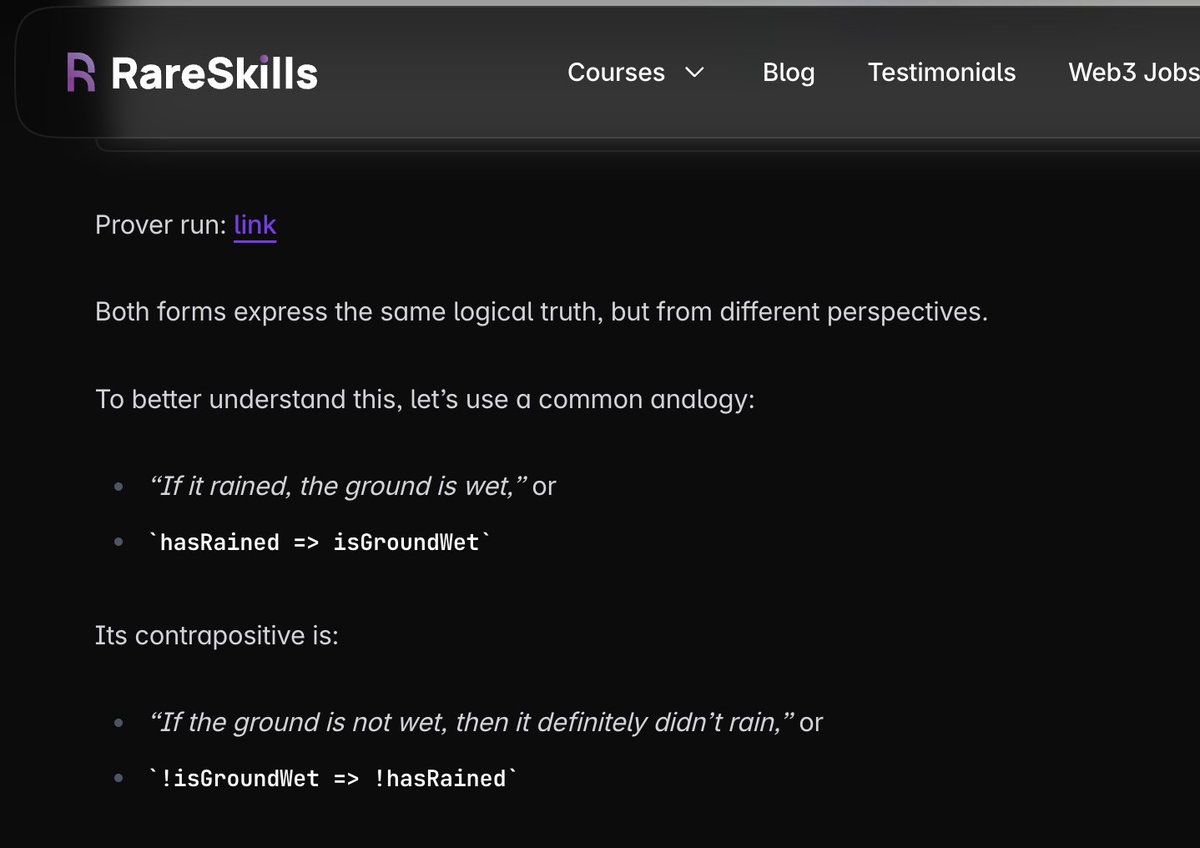
Task: Click the quote 'If it rained, the ground is wet'
Action: (x=339, y=486)
